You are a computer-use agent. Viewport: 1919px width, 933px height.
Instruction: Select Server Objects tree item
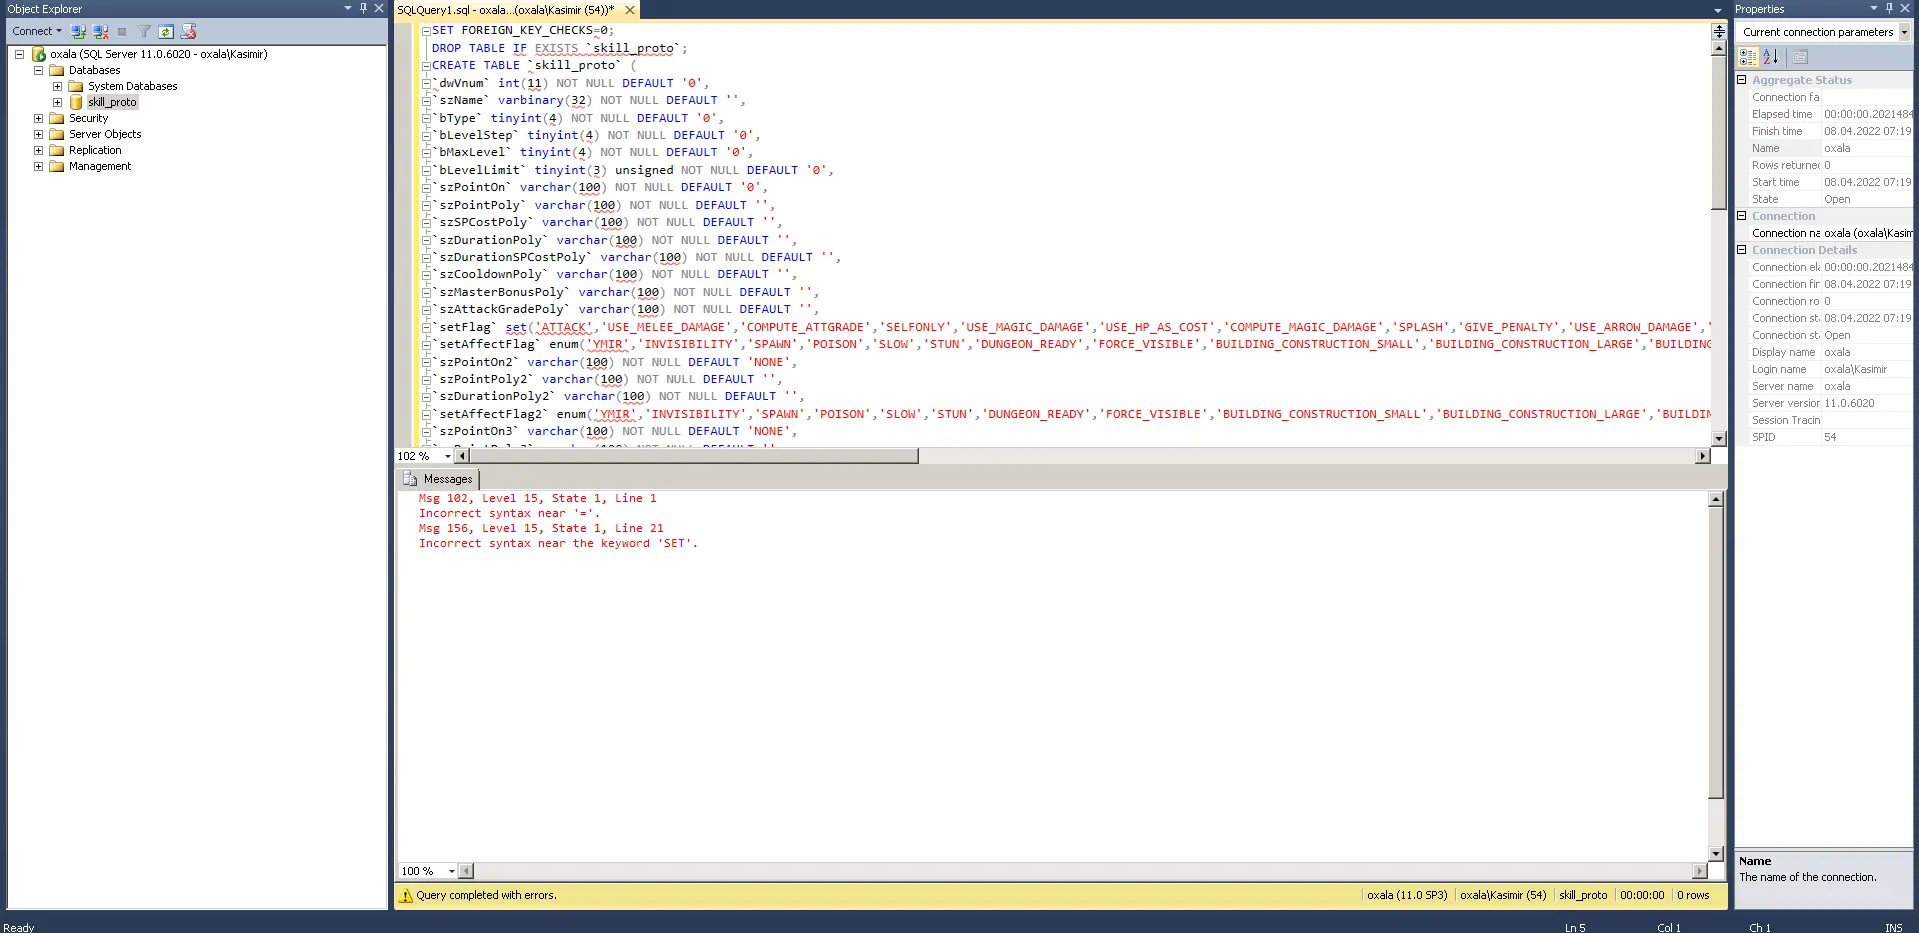105,134
